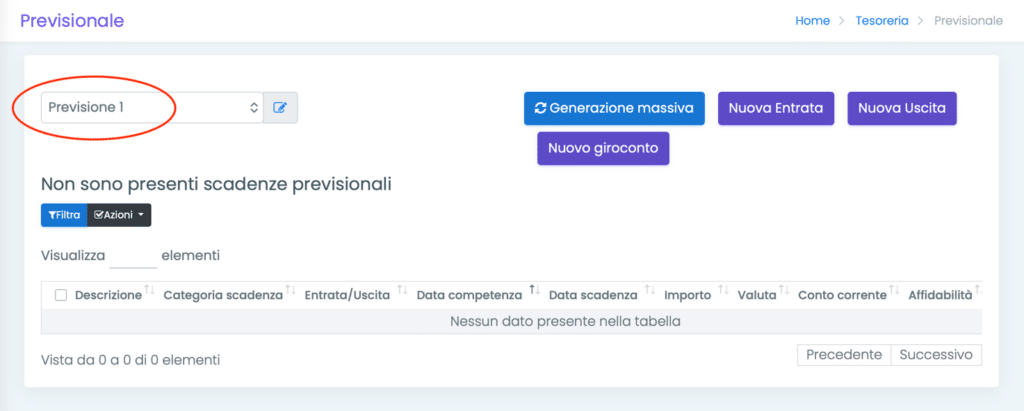Expand the Azioni dropdown menu
Image resolution: width=1024 pixels, height=411 pixels.
tap(119, 215)
